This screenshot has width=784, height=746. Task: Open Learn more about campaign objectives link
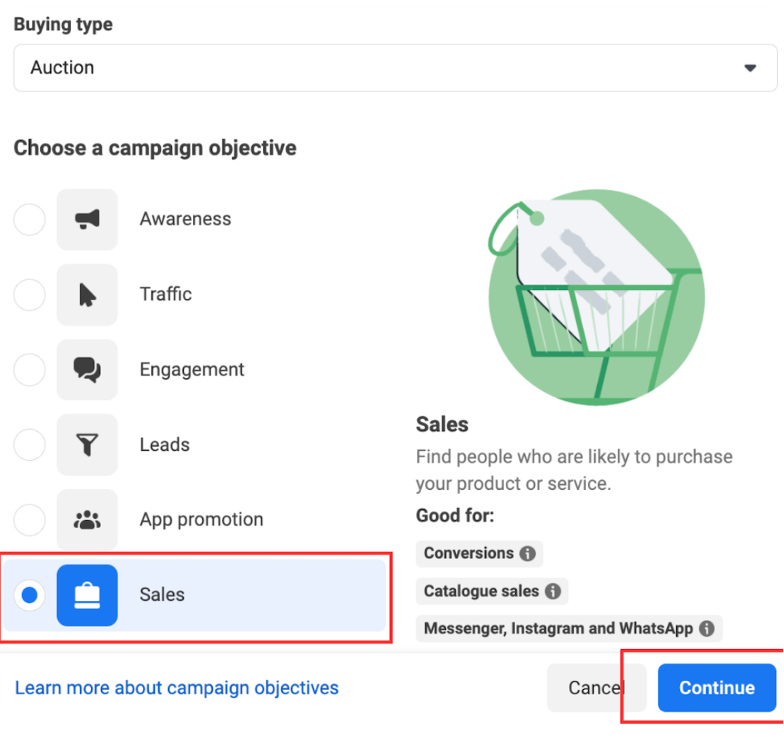point(177,688)
